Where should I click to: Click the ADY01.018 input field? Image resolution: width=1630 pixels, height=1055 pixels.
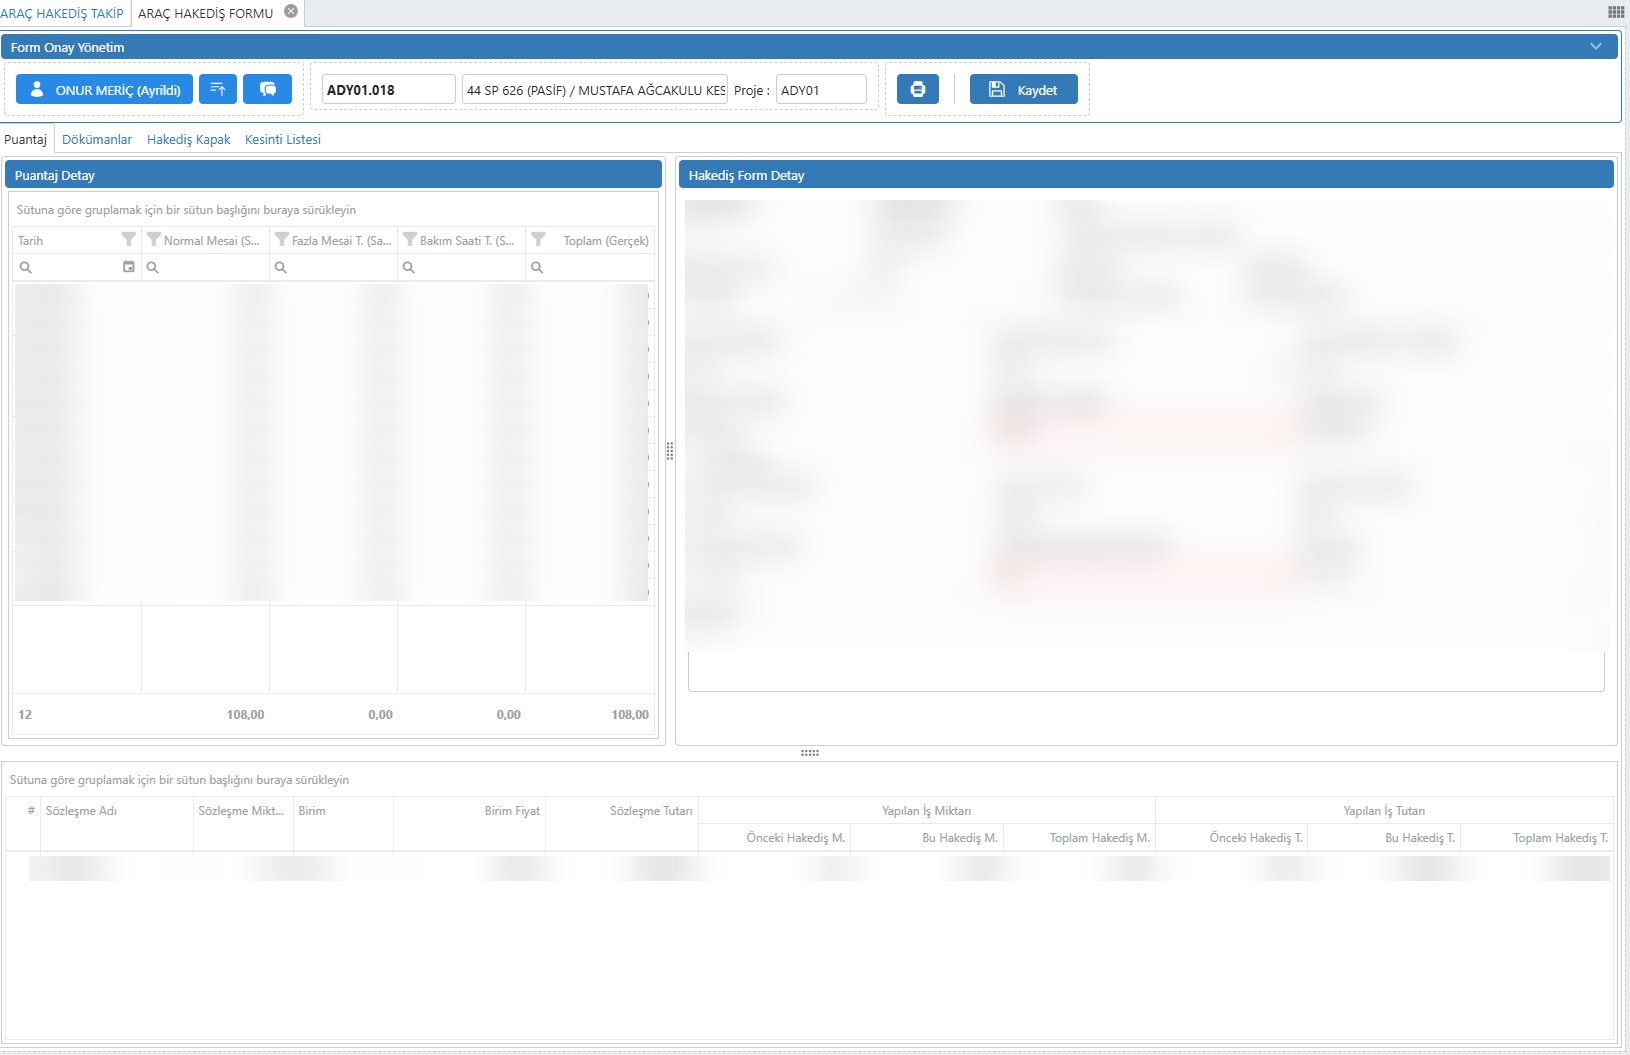click(x=388, y=89)
